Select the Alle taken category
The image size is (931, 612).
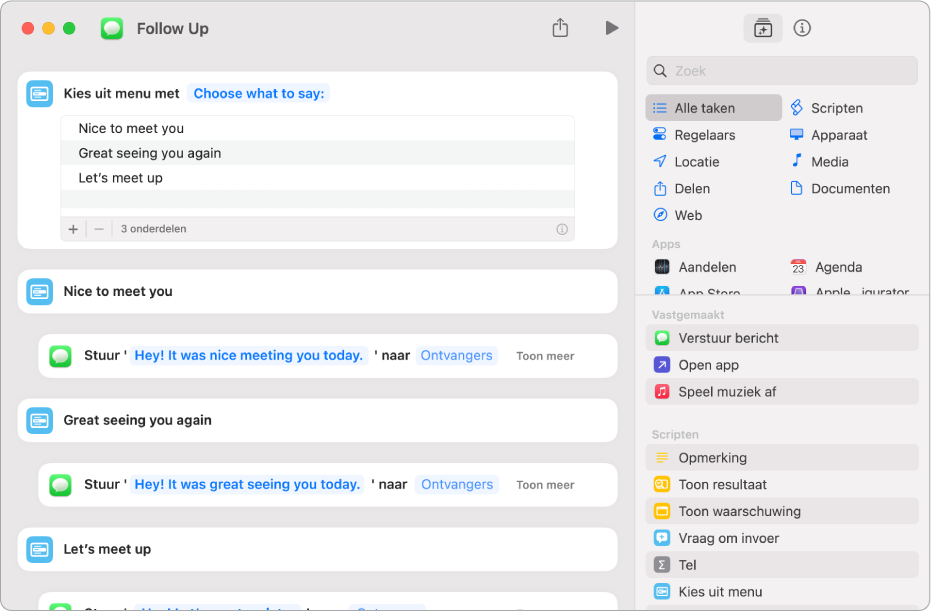point(704,108)
